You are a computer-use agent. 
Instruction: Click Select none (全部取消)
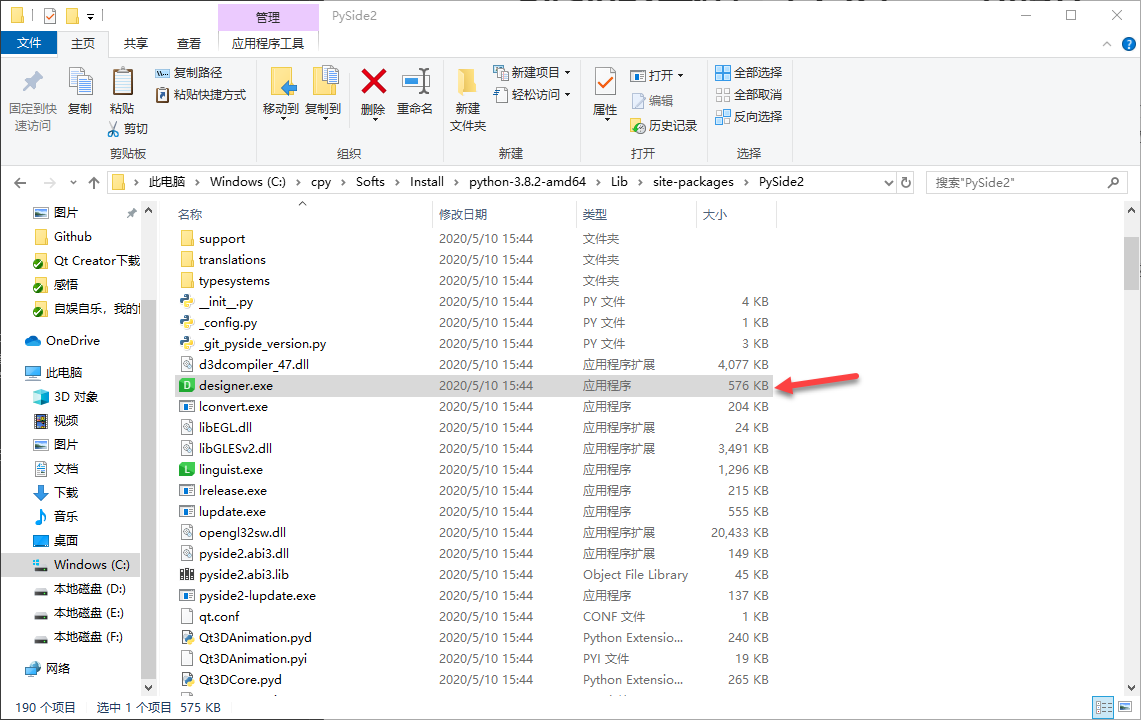tap(749, 95)
